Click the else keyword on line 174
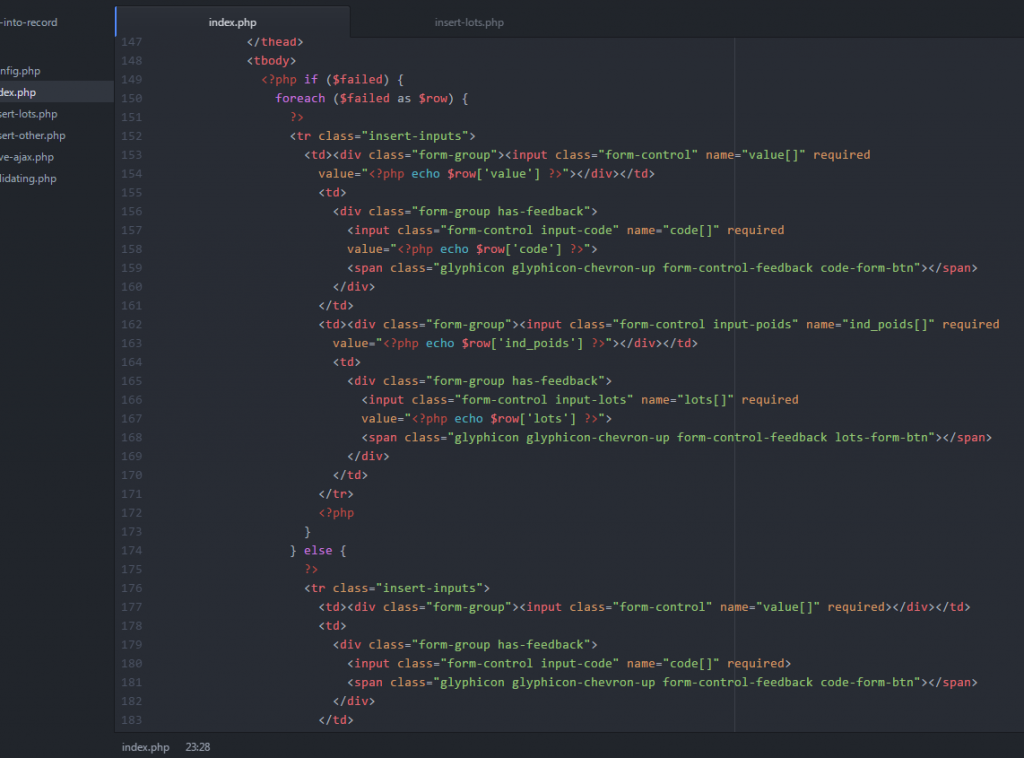This screenshot has width=1024, height=758. [x=318, y=549]
